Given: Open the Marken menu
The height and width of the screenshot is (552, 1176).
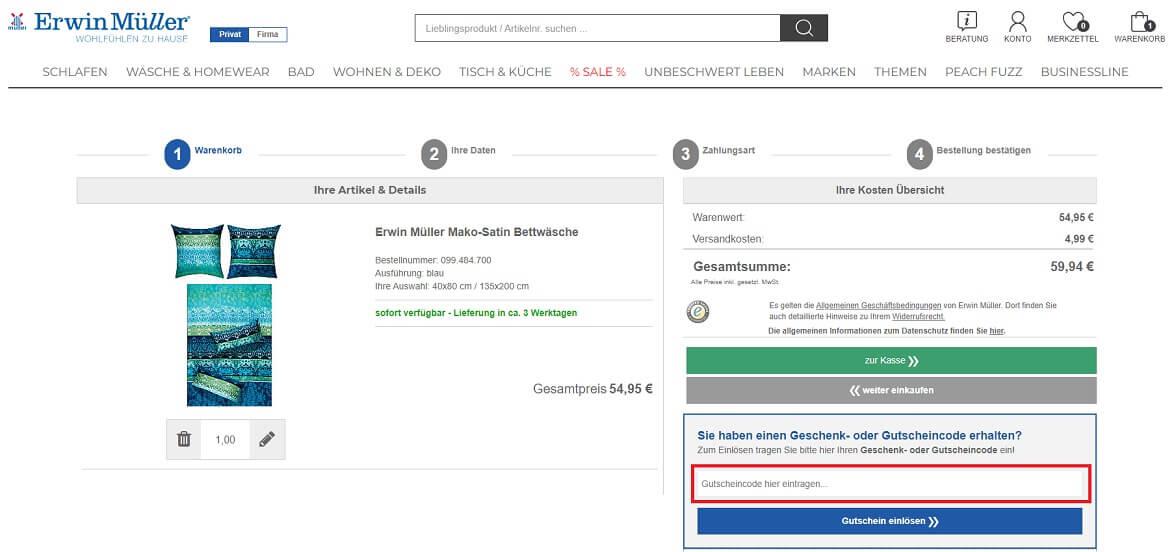Looking at the screenshot, I should tap(829, 72).
